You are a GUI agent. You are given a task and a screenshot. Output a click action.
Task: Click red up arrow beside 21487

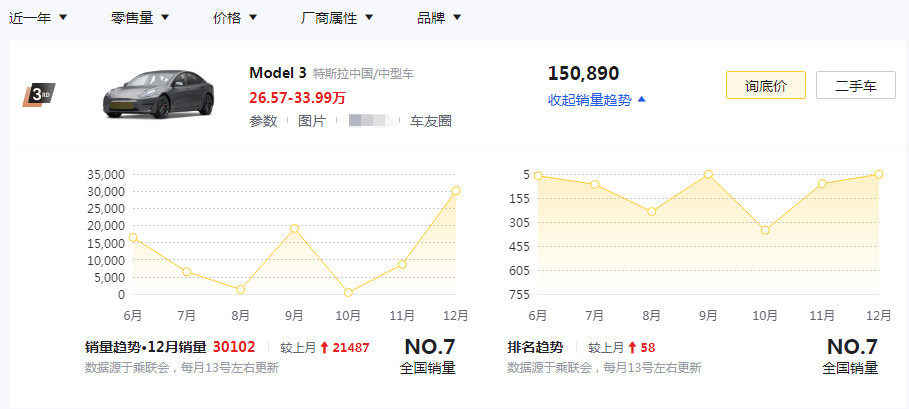coord(324,348)
